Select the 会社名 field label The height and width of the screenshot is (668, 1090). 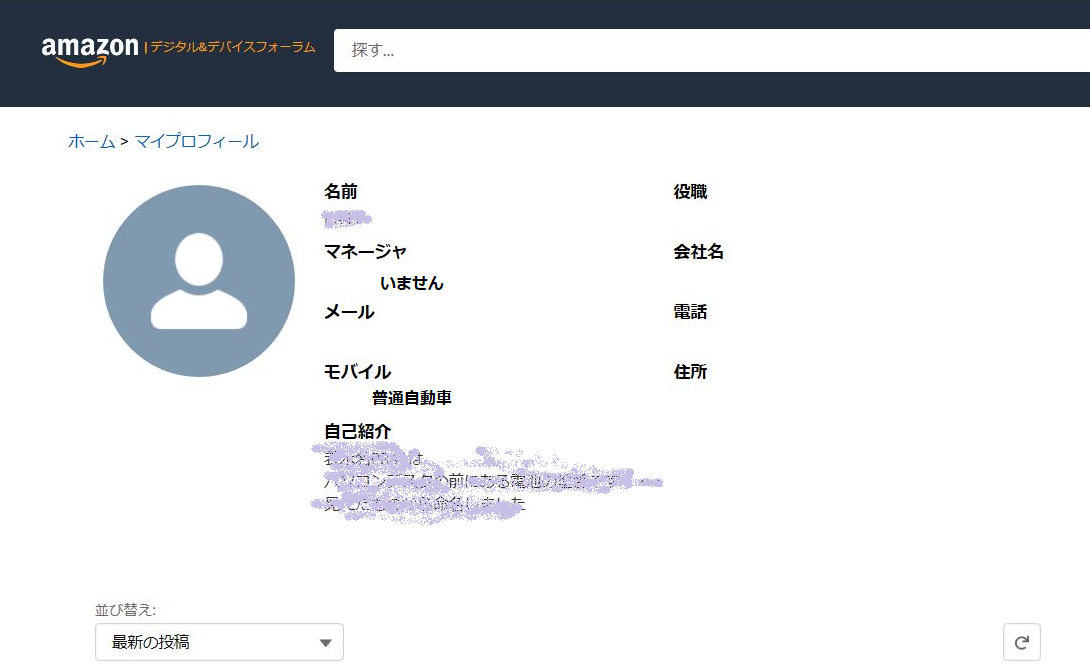[699, 251]
